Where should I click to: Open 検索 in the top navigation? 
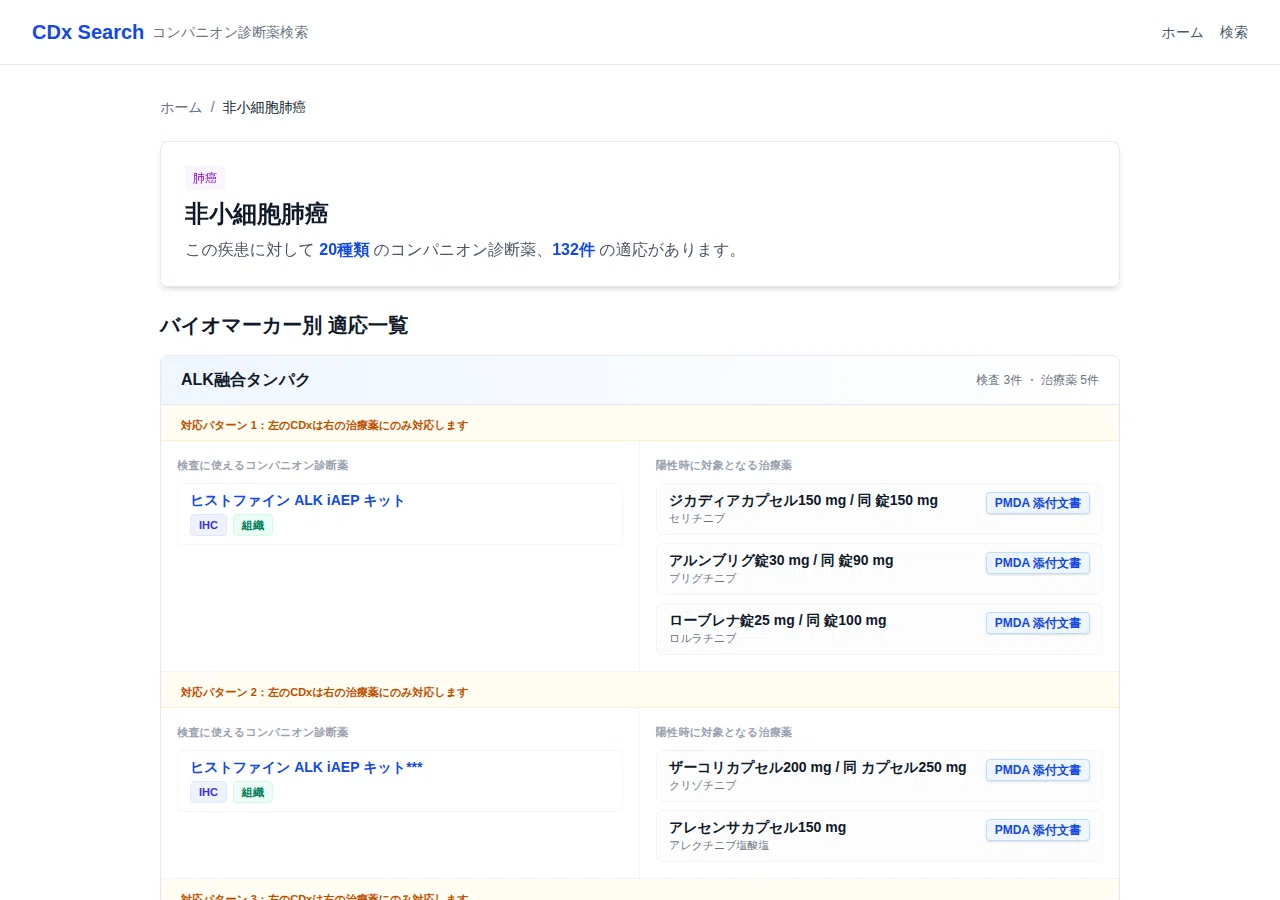tap(1234, 32)
